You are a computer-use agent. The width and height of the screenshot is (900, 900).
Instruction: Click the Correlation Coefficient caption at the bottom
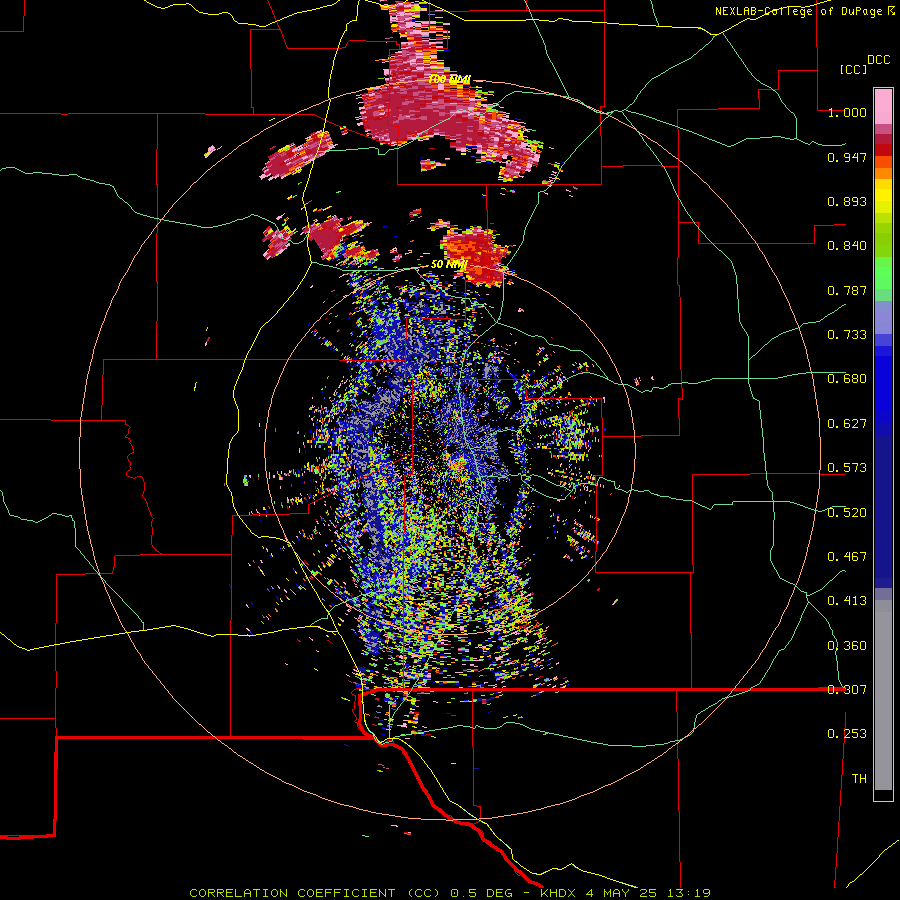coord(449,893)
